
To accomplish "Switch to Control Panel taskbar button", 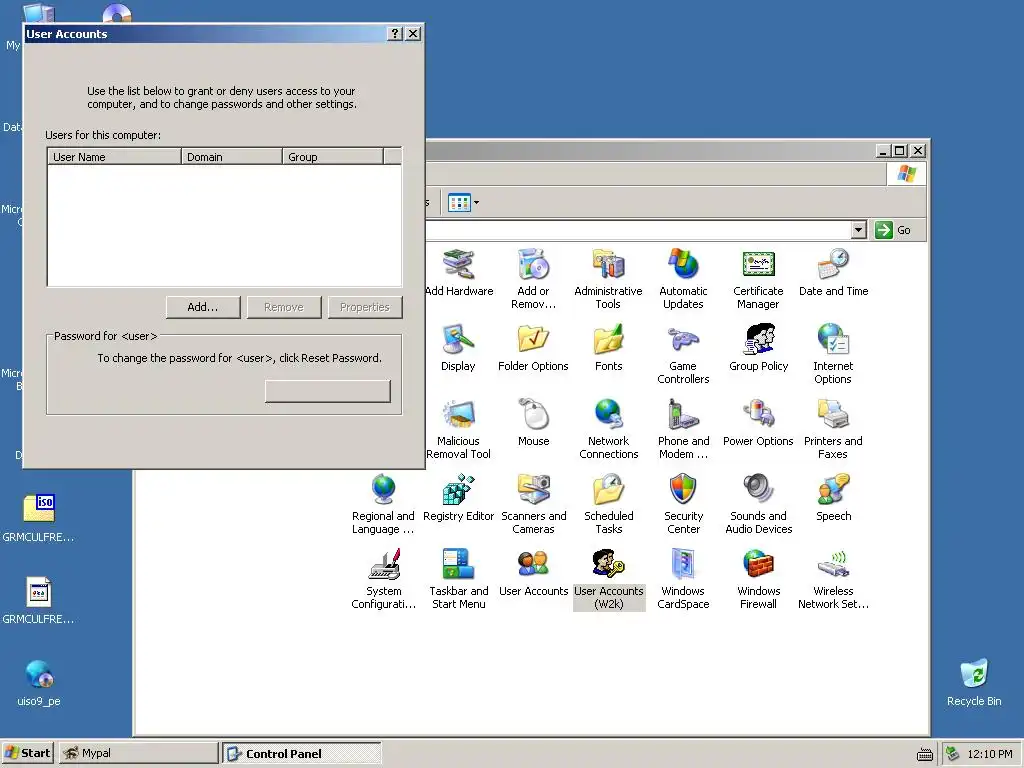I will pos(302,753).
